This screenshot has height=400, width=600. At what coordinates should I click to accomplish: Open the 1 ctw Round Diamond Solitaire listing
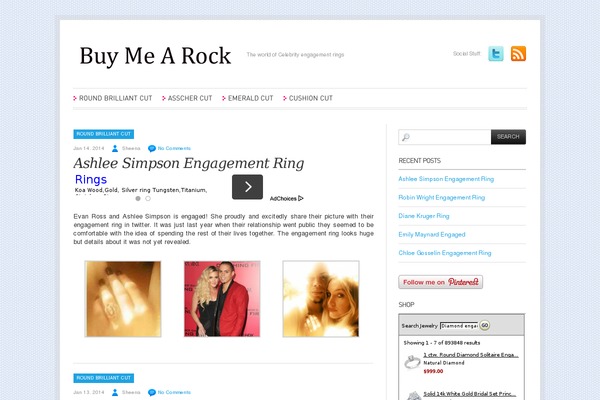click(471, 355)
